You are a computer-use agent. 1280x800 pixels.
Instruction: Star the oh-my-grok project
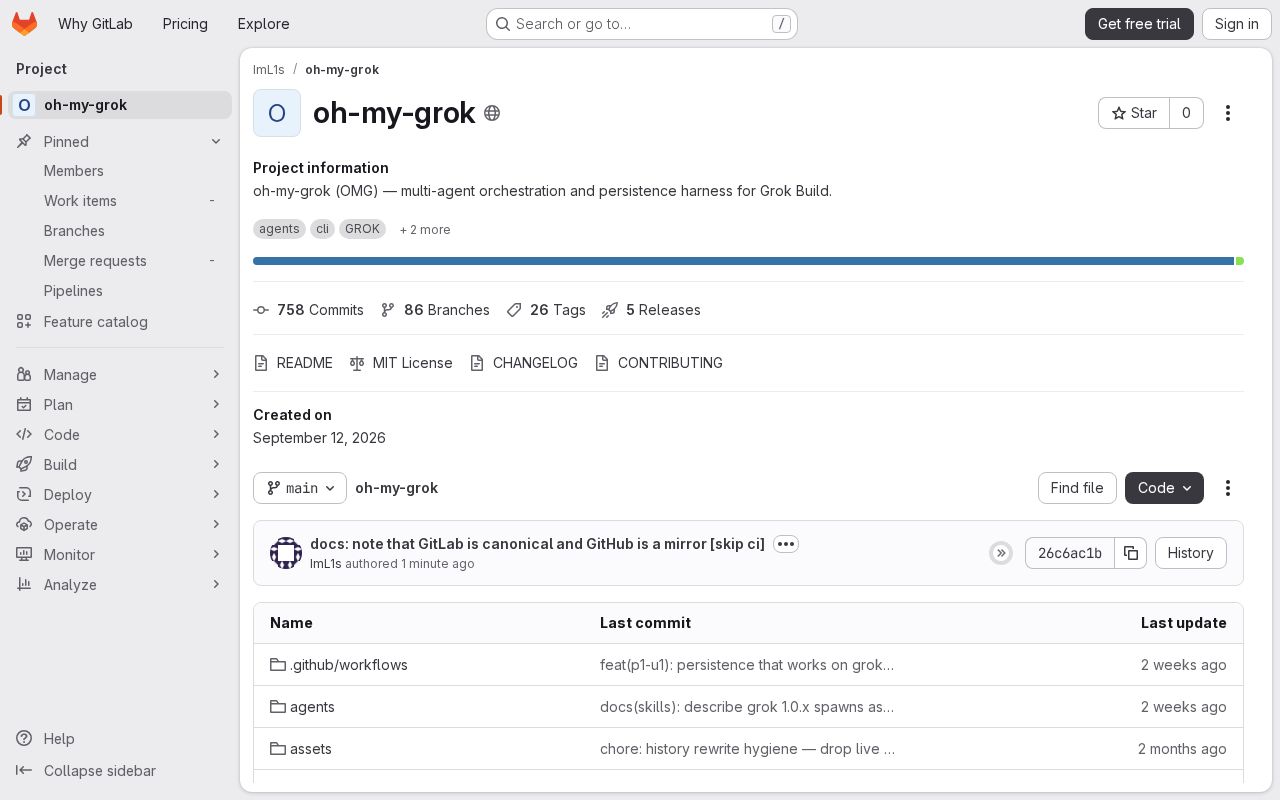(1134, 113)
